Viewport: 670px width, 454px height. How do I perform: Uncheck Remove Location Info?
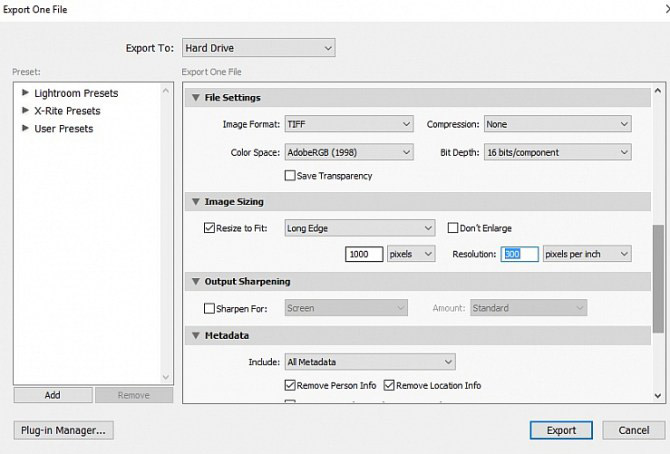pyautogui.click(x=389, y=385)
